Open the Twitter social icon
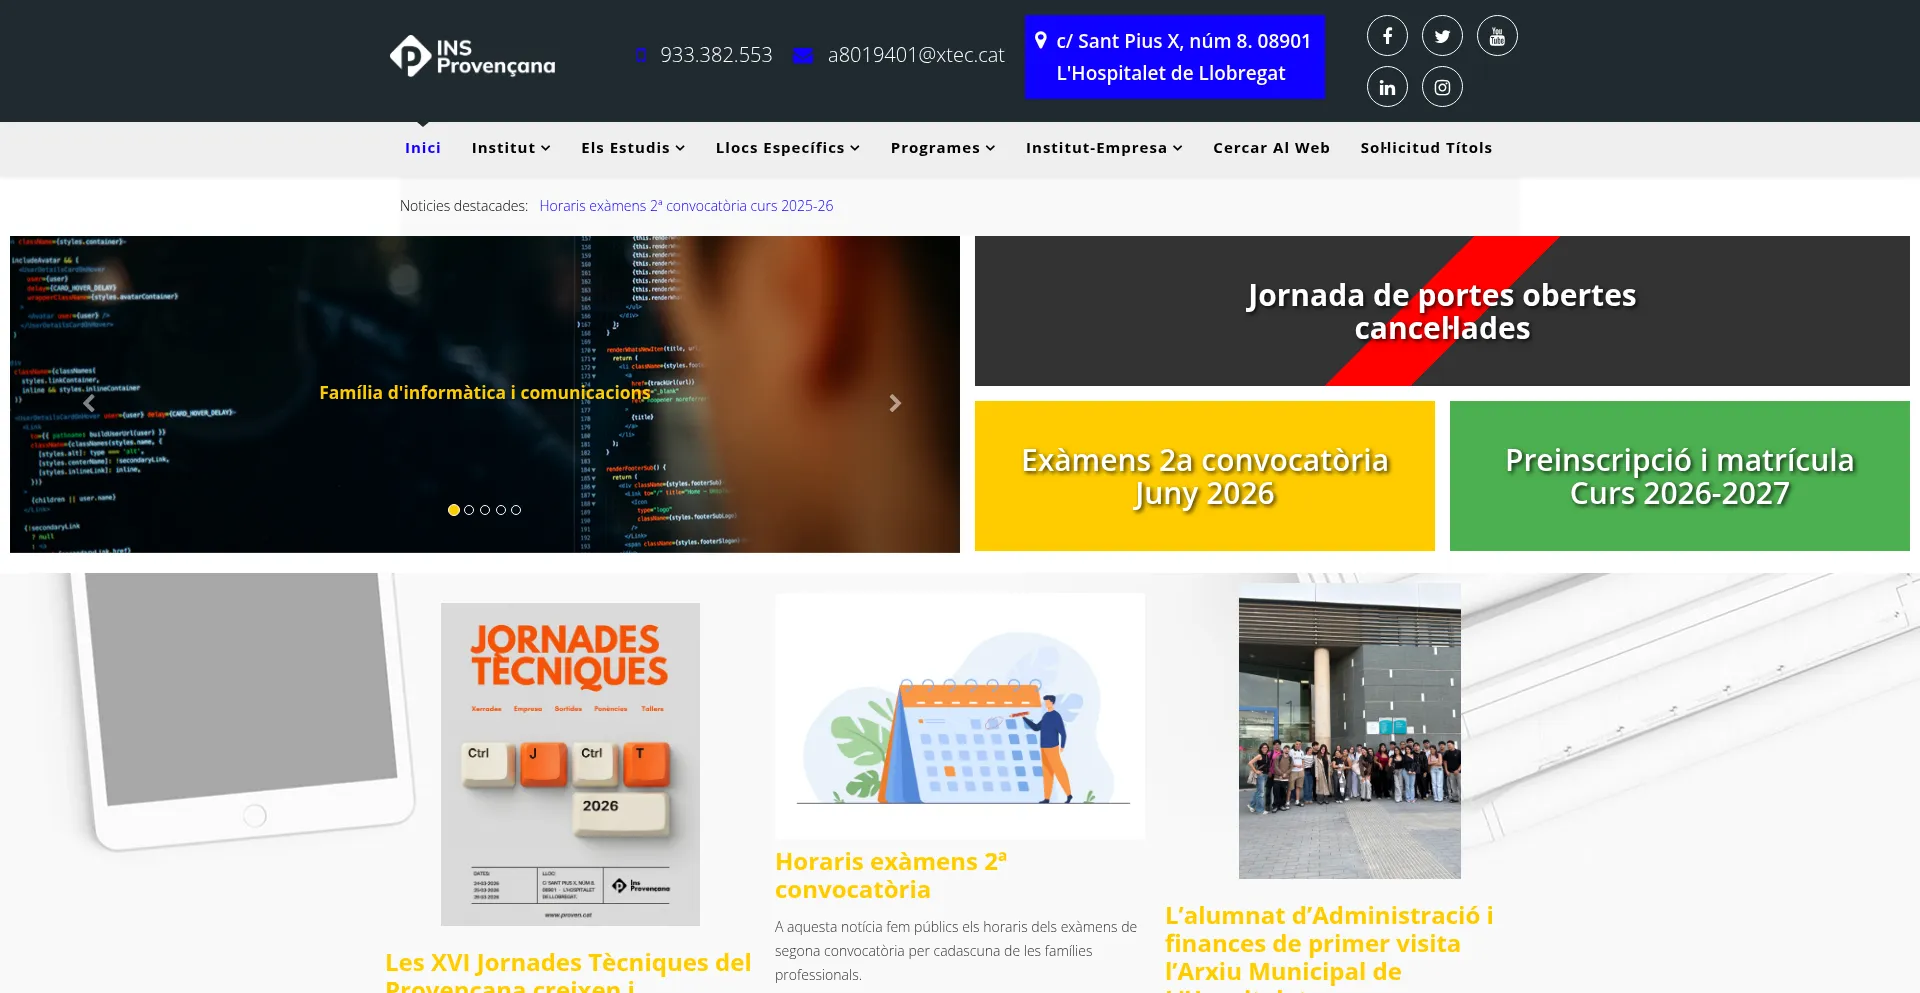Image resolution: width=1920 pixels, height=993 pixels. coord(1442,36)
